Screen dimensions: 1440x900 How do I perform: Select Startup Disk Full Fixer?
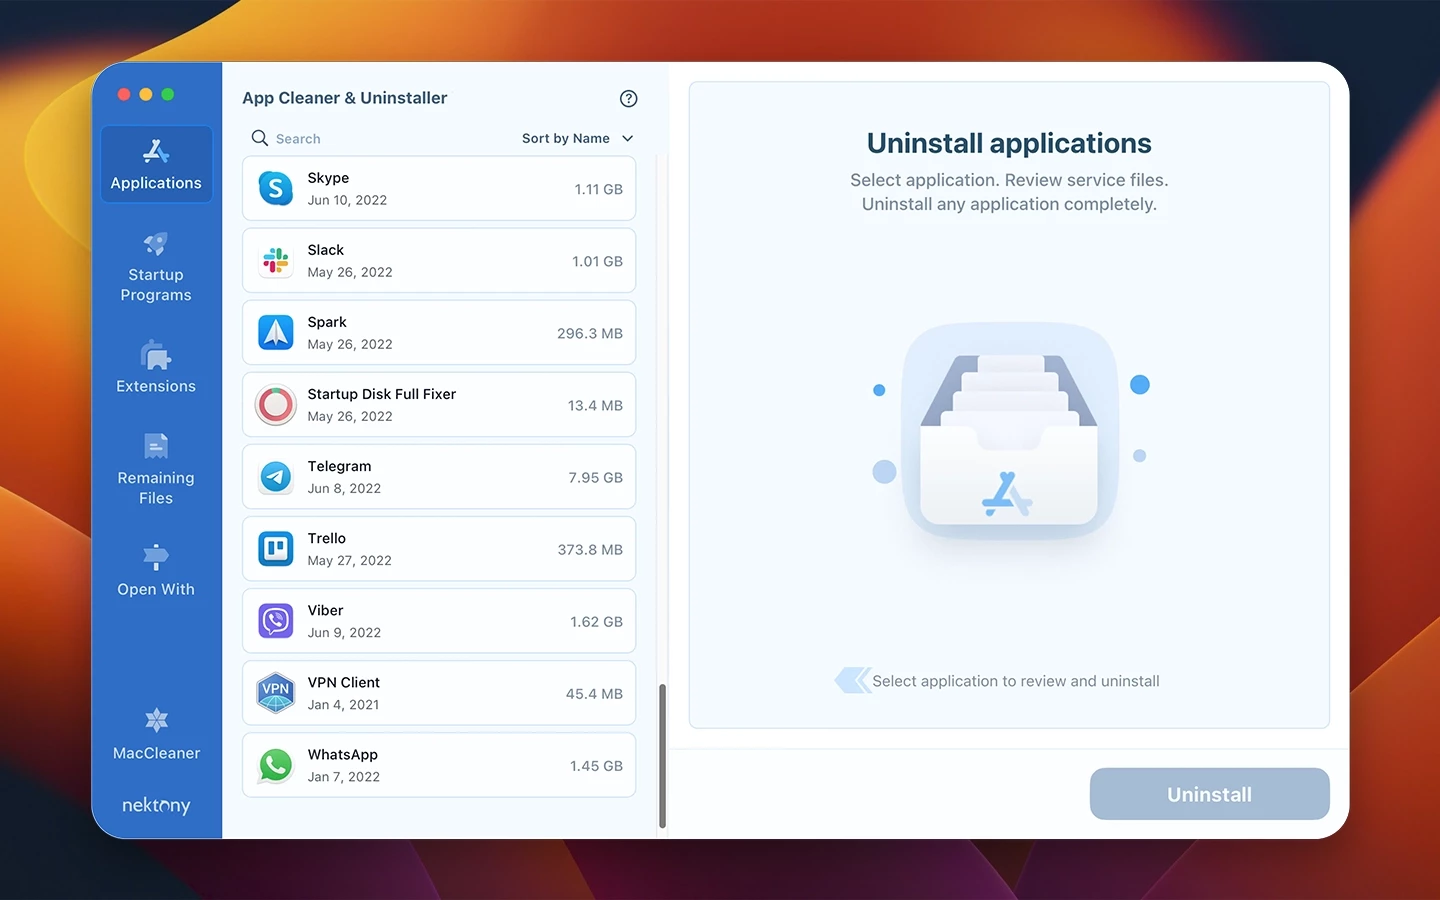click(x=438, y=404)
